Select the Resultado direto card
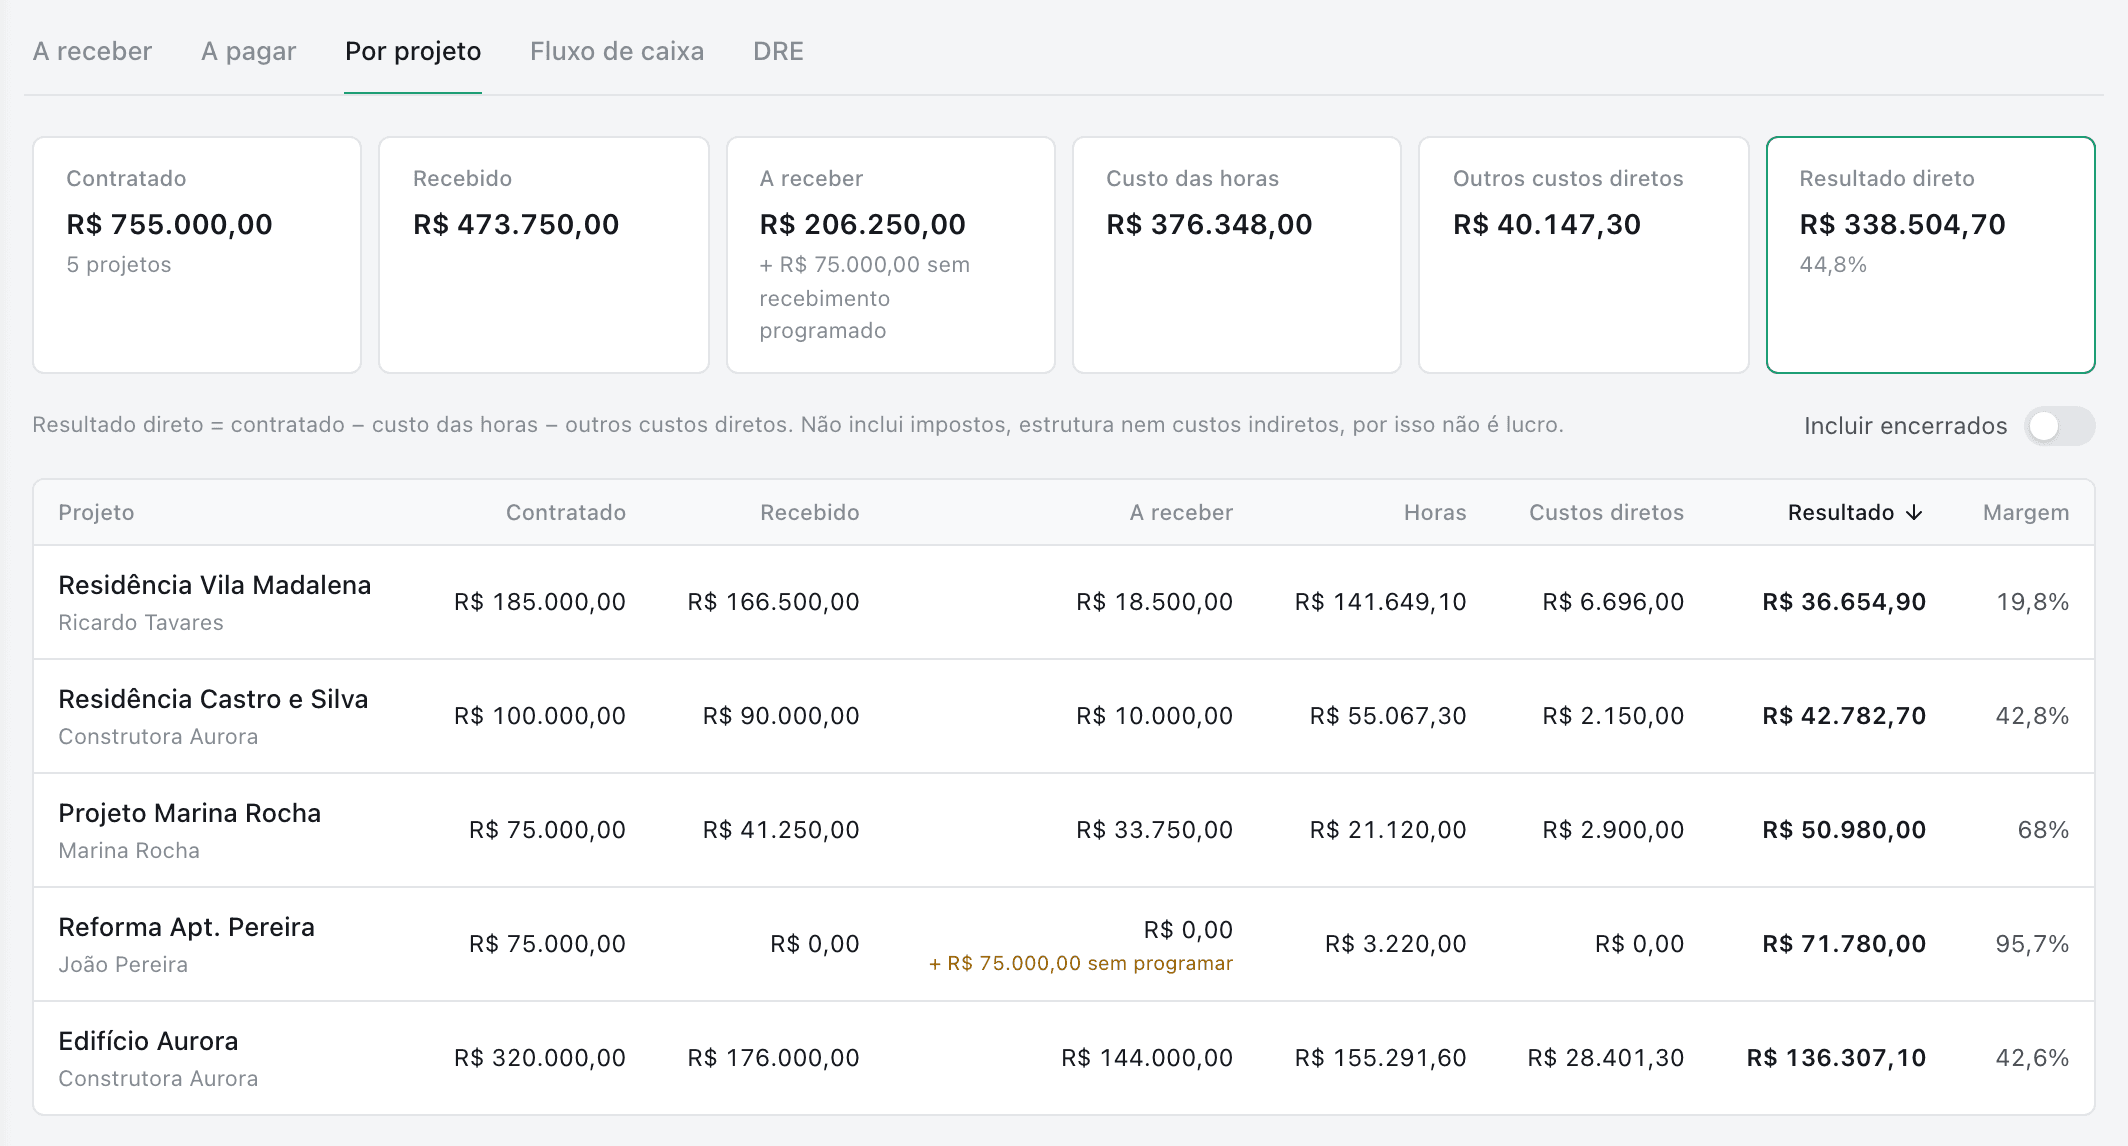The width and height of the screenshot is (2128, 1146). [1931, 255]
